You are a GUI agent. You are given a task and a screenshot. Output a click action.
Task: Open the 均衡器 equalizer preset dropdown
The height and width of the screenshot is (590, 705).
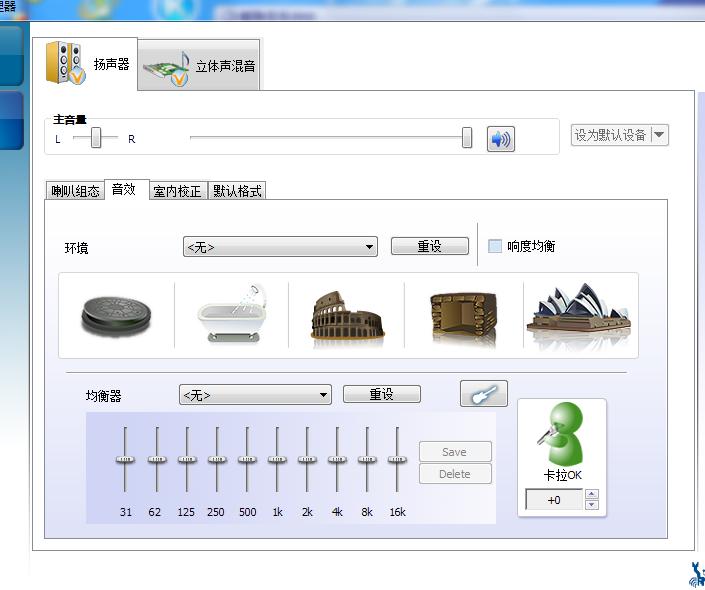tap(255, 395)
